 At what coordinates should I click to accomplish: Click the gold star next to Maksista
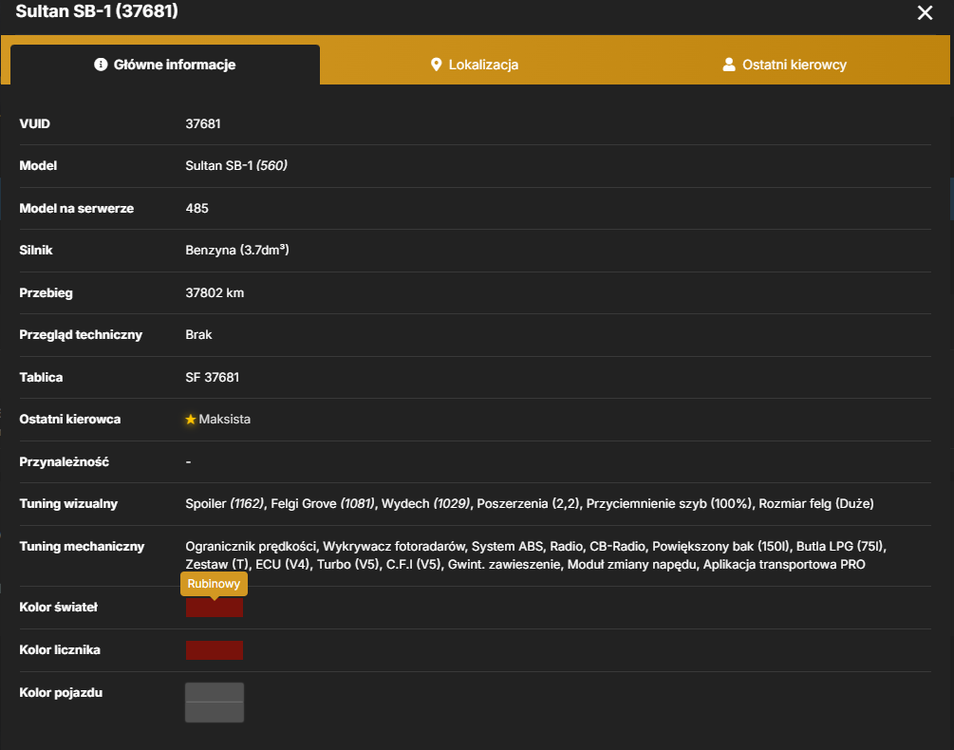[x=190, y=419]
